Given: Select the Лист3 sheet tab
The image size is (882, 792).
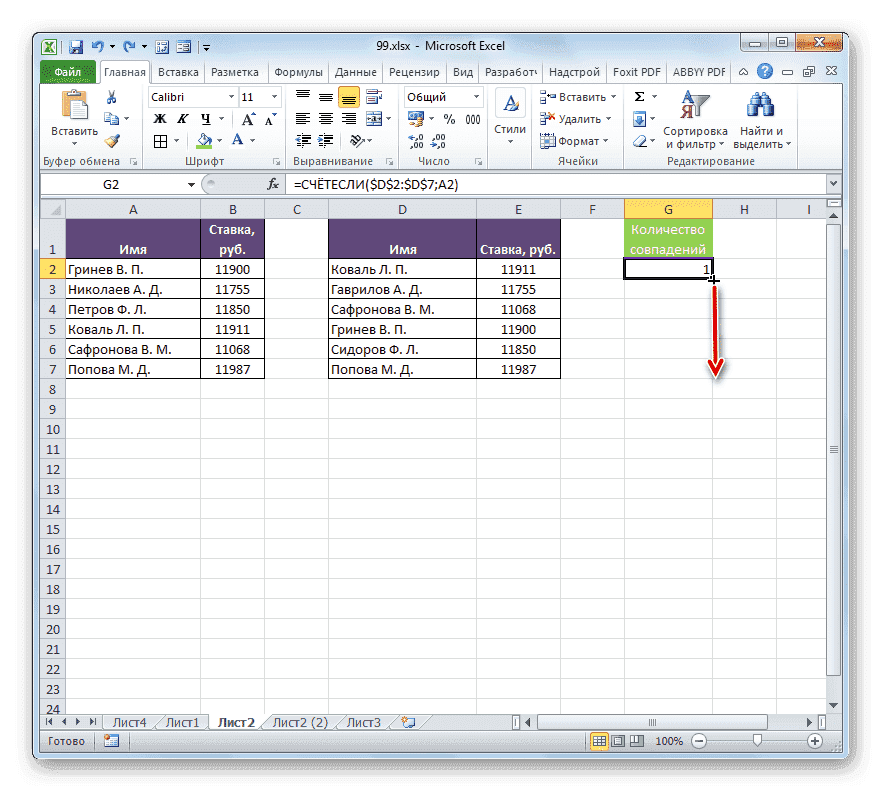Looking at the screenshot, I should pos(362,721).
